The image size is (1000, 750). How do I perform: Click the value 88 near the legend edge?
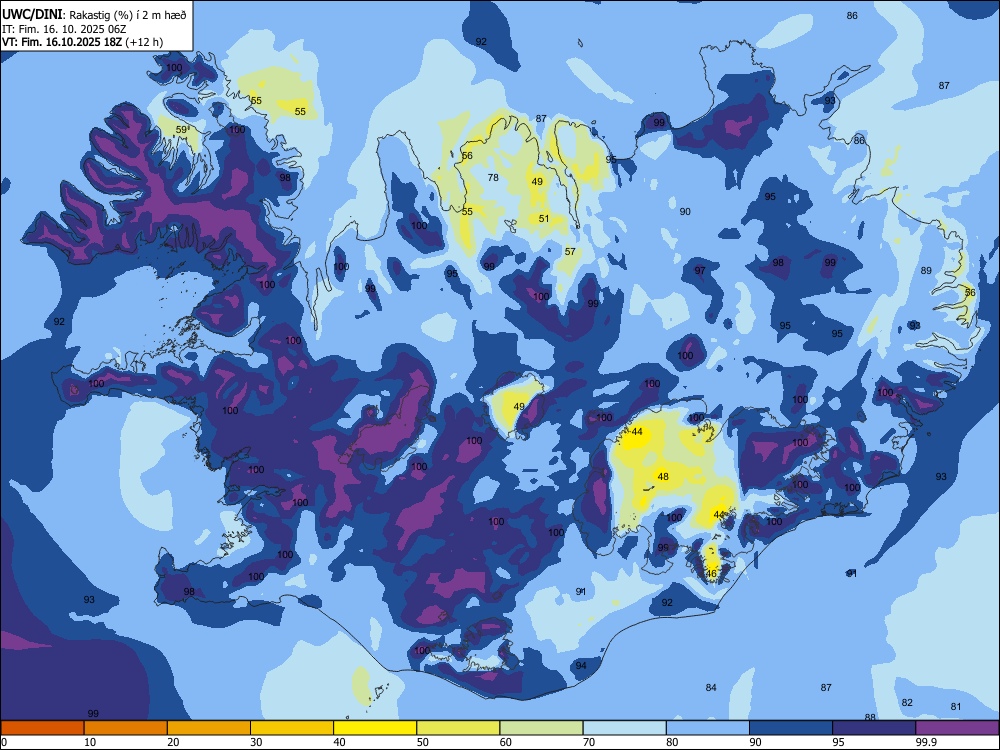coord(870,717)
